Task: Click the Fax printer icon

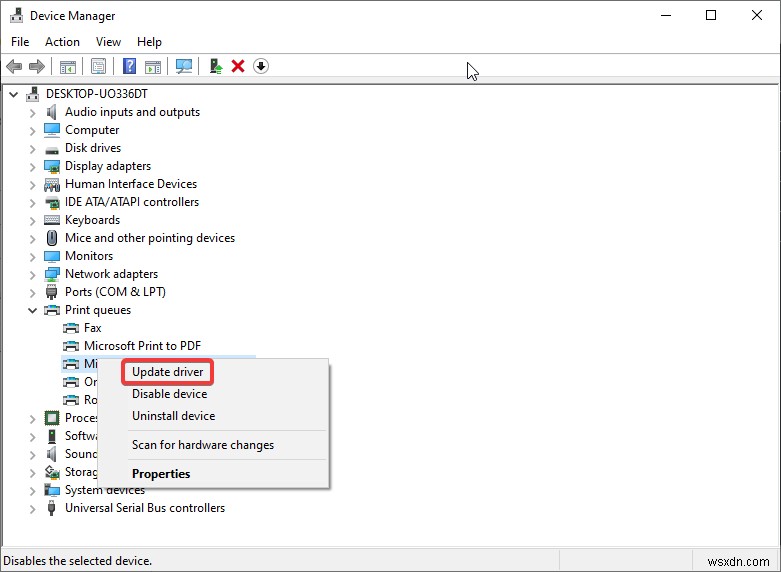Action: 71,328
